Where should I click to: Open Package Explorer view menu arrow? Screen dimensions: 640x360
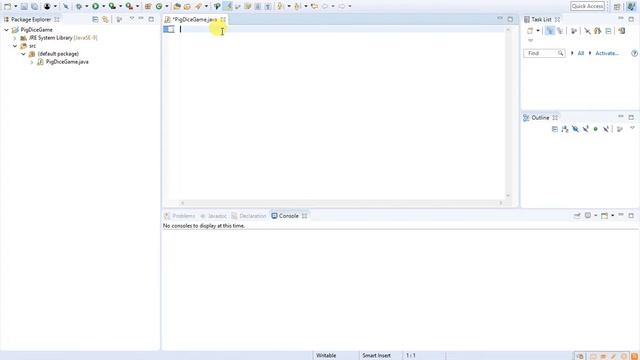click(x=131, y=19)
